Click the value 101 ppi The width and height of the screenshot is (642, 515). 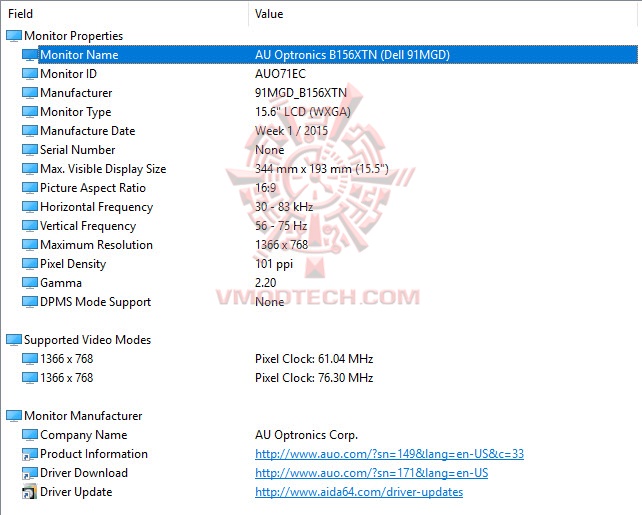pos(274,264)
